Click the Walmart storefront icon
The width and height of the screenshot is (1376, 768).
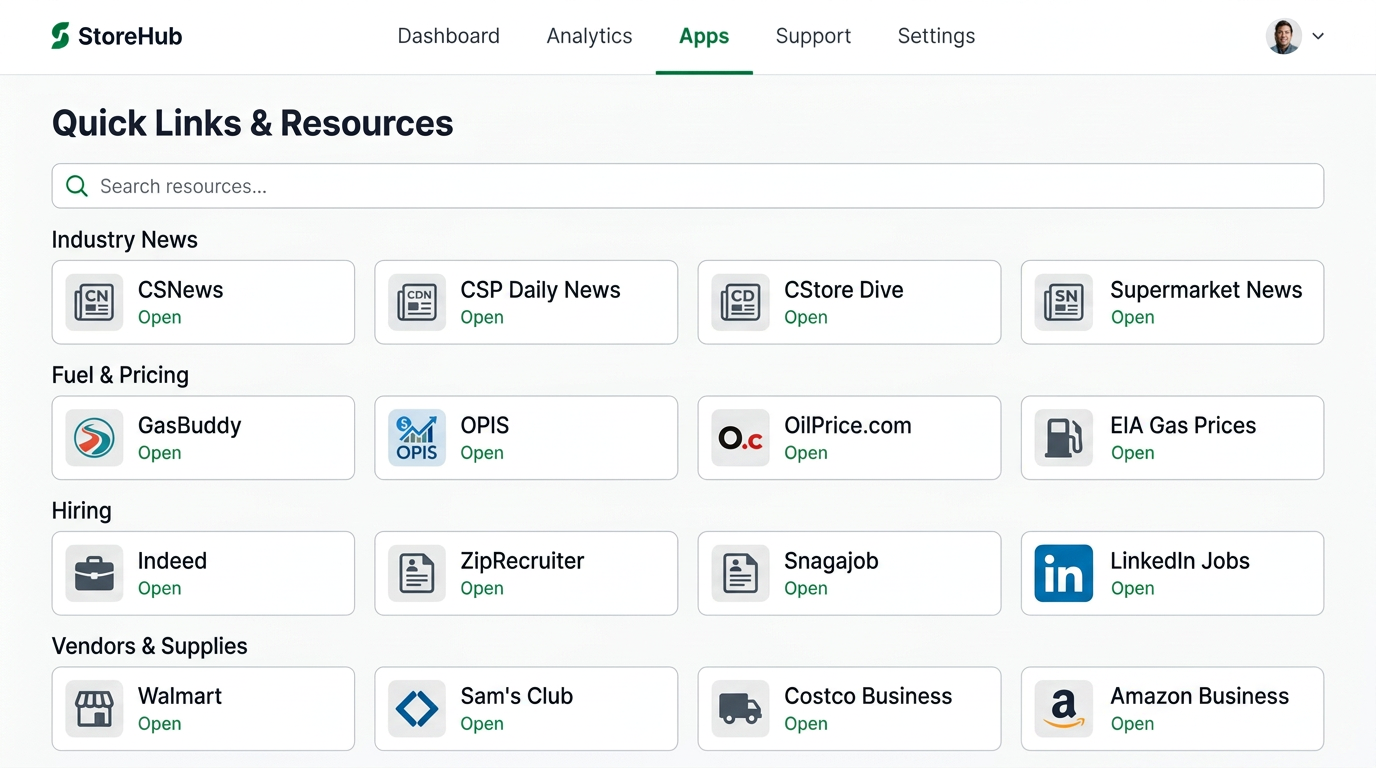[x=95, y=709]
